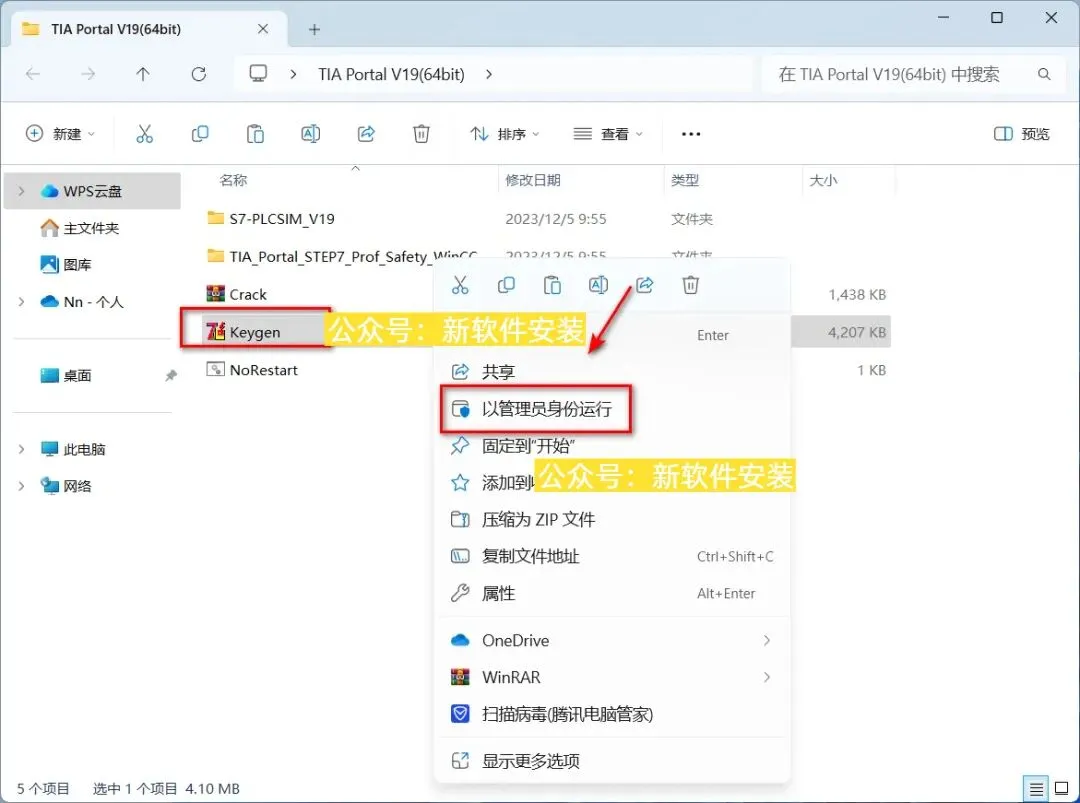Close the TIA Portal V19 tab
This screenshot has width=1080, height=803.
(263, 29)
